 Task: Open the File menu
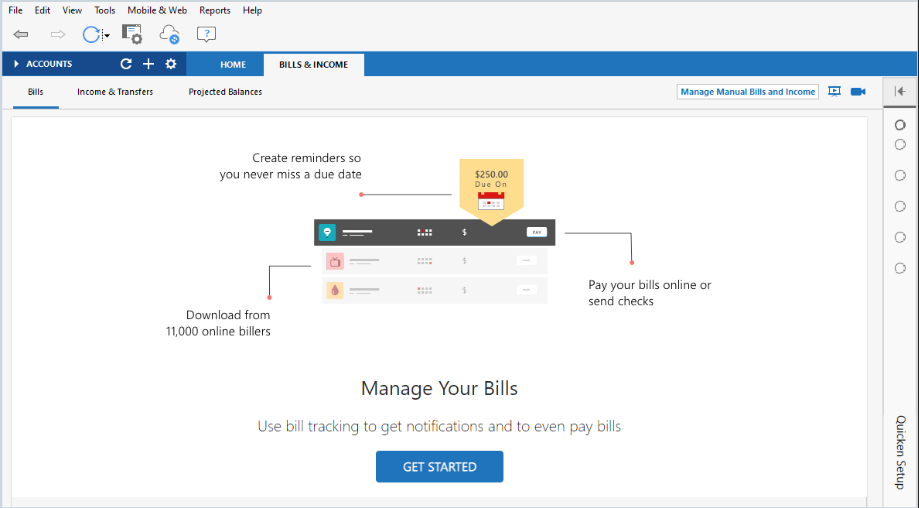coord(15,11)
